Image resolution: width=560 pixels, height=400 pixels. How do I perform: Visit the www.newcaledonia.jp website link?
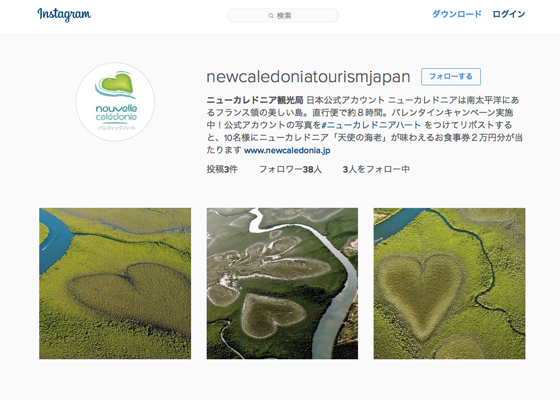(x=287, y=150)
